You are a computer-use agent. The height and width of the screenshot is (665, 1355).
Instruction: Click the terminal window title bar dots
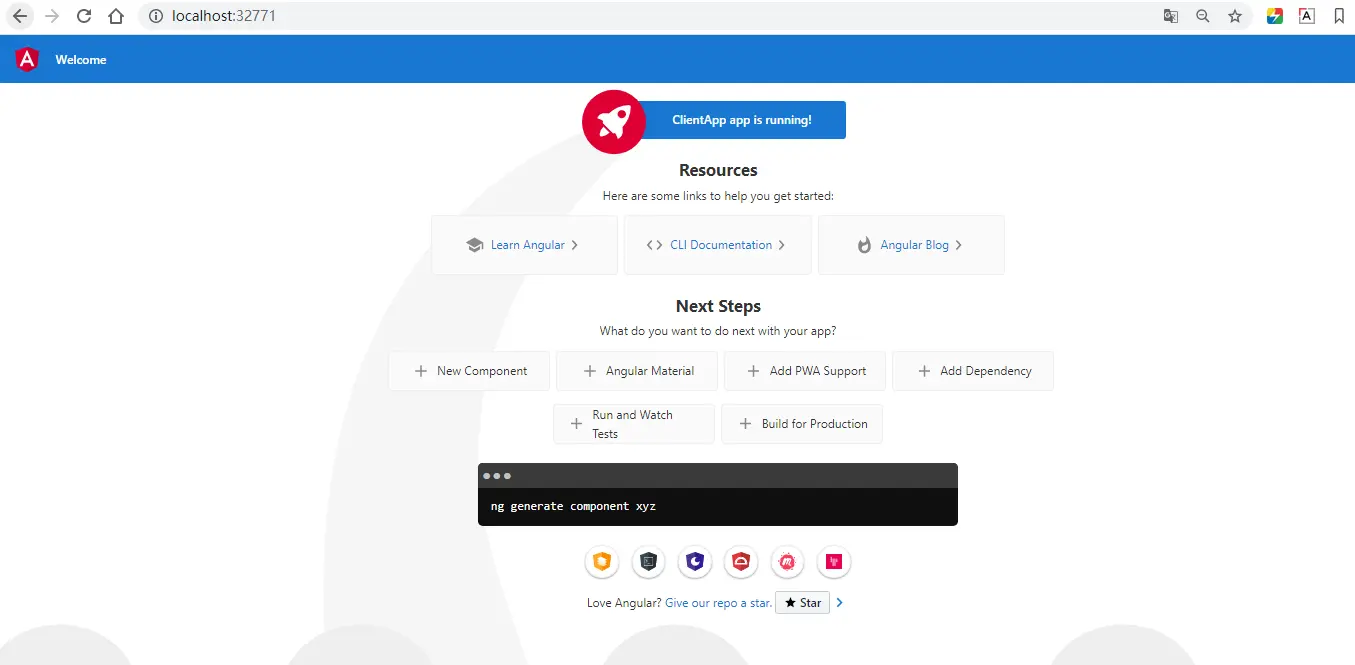point(497,476)
